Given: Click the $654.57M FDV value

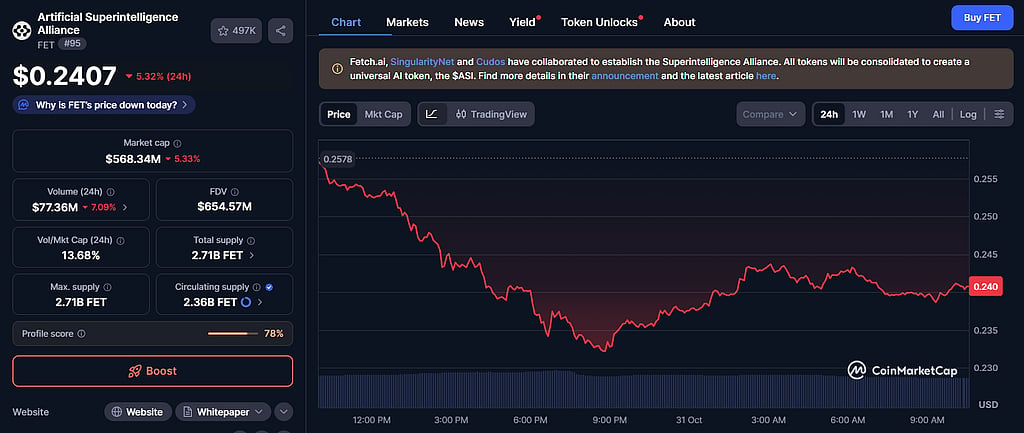Looking at the screenshot, I should click(x=225, y=207).
